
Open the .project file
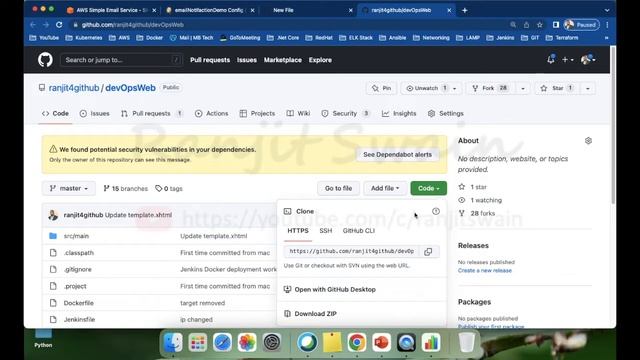pyautogui.click(x=75, y=286)
